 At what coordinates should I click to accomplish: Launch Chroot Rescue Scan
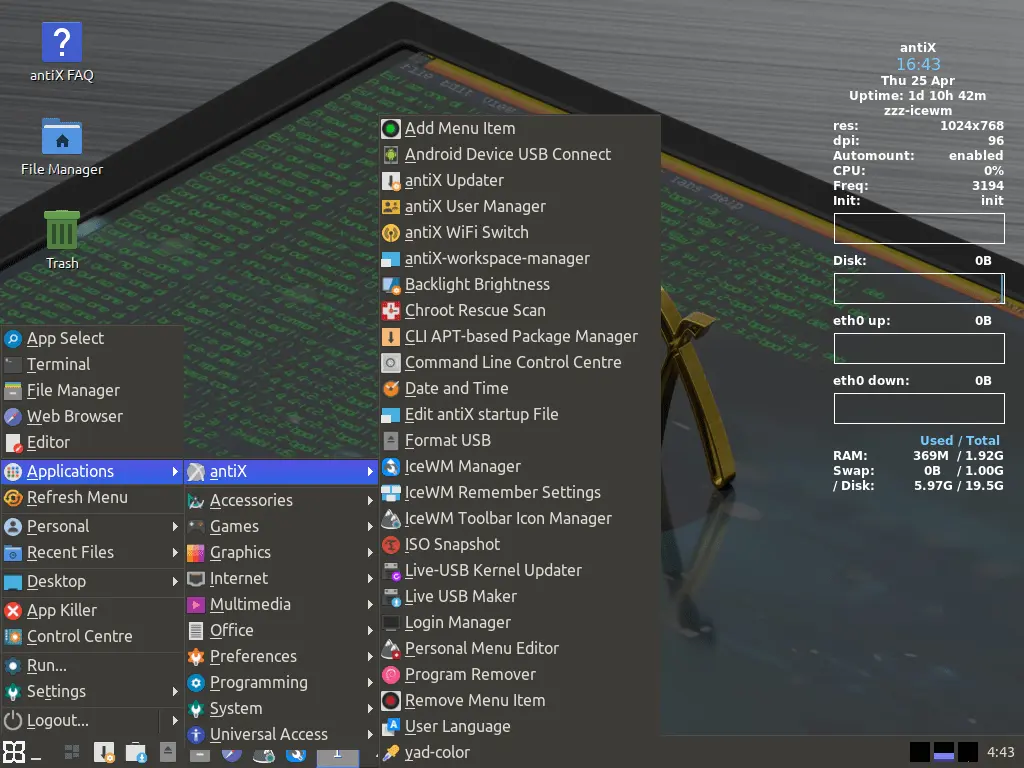tap(520, 311)
